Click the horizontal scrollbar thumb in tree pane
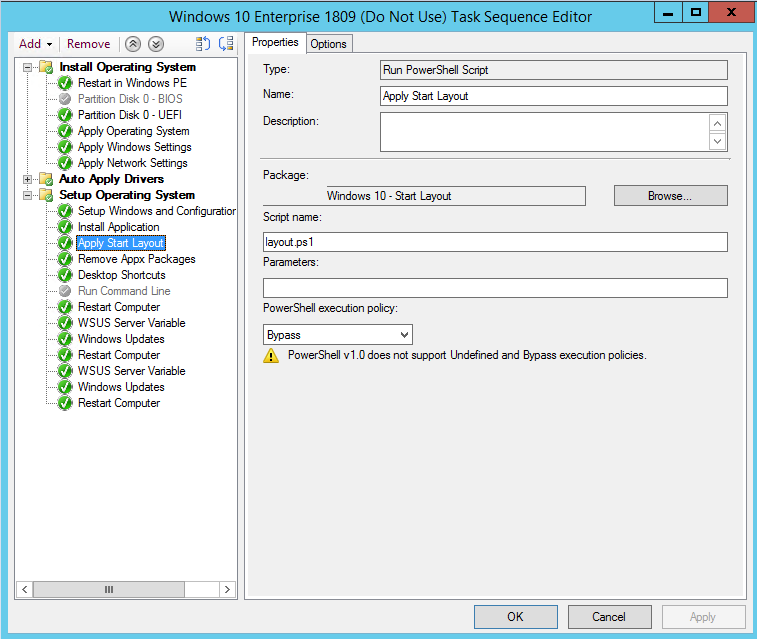The height and width of the screenshot is (639, 757). pyautogui.click(x=109, y=589)
